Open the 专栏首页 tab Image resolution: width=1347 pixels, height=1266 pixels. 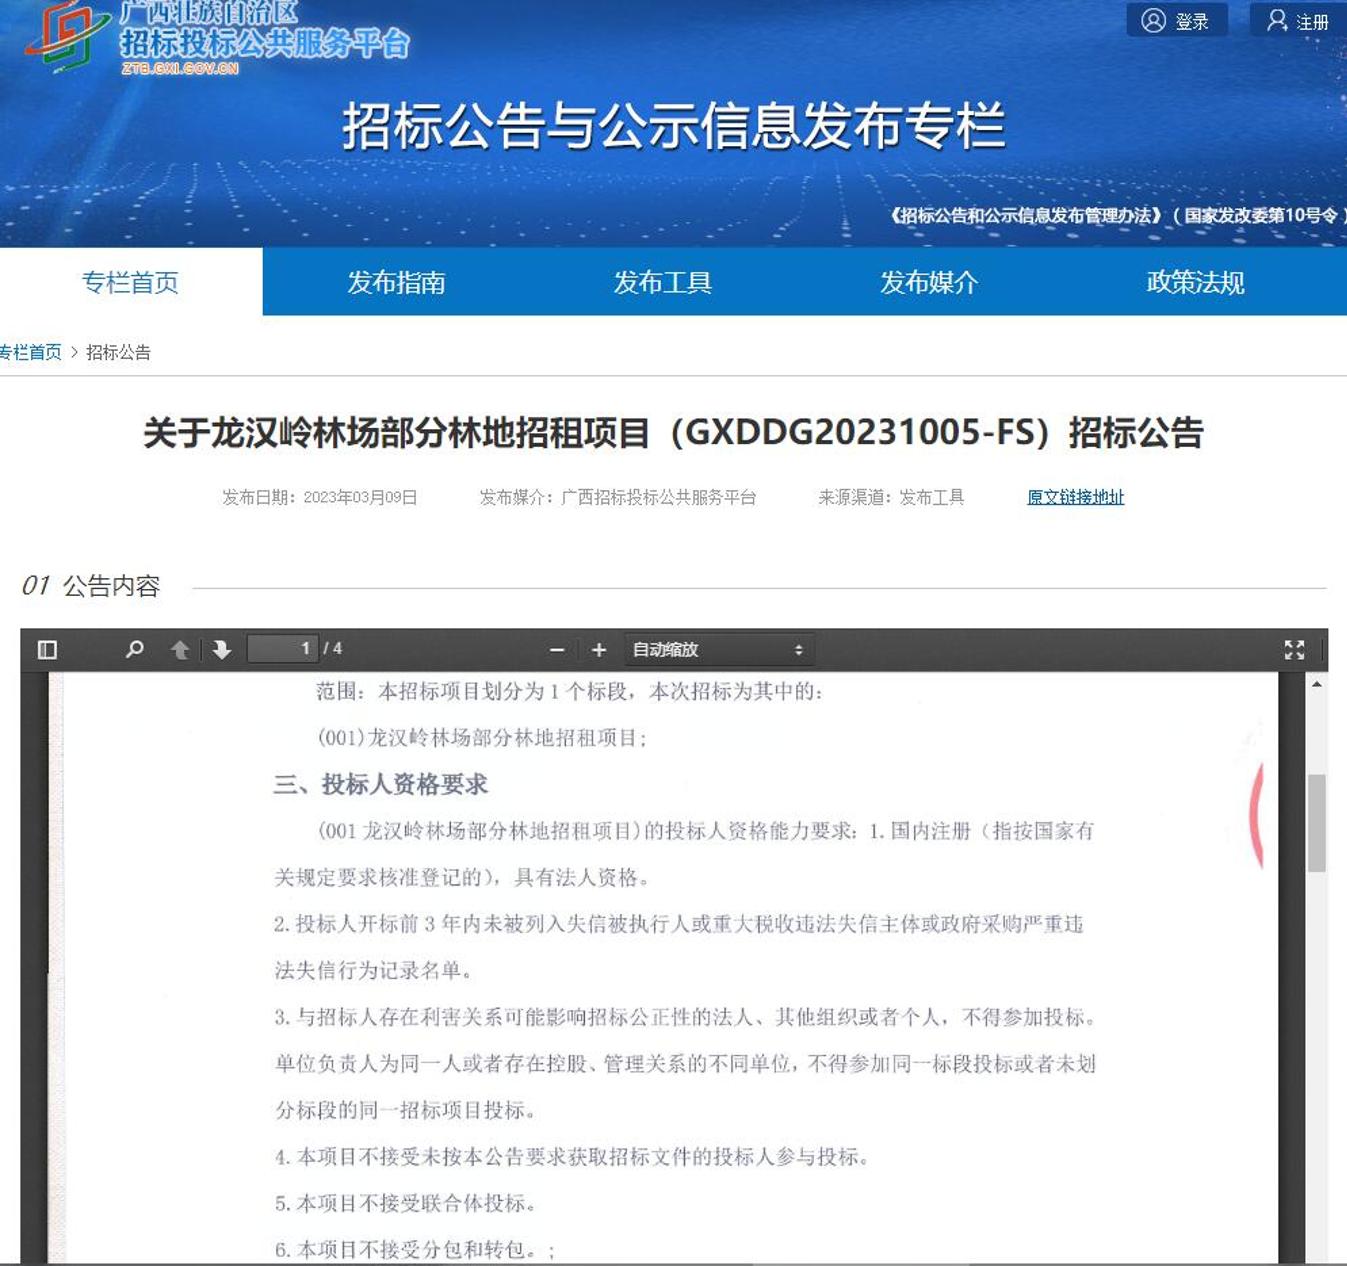coord(130,282)
